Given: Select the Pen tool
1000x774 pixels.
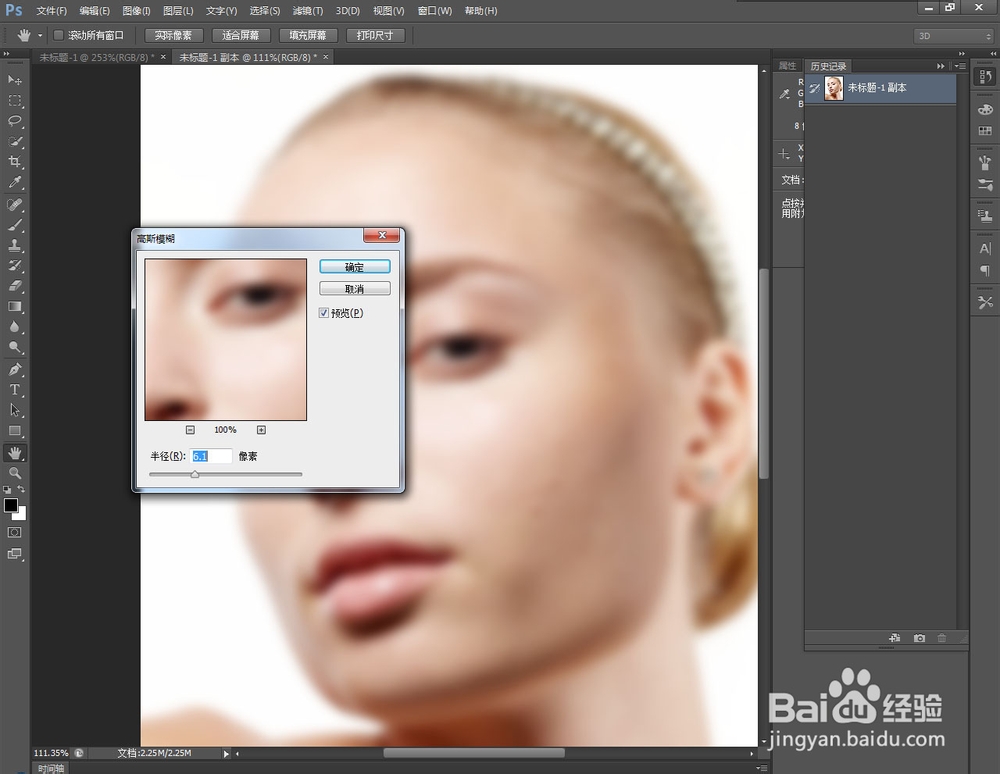Looking at the screenshot, I should pyautogui.click(x=14, y=370).
